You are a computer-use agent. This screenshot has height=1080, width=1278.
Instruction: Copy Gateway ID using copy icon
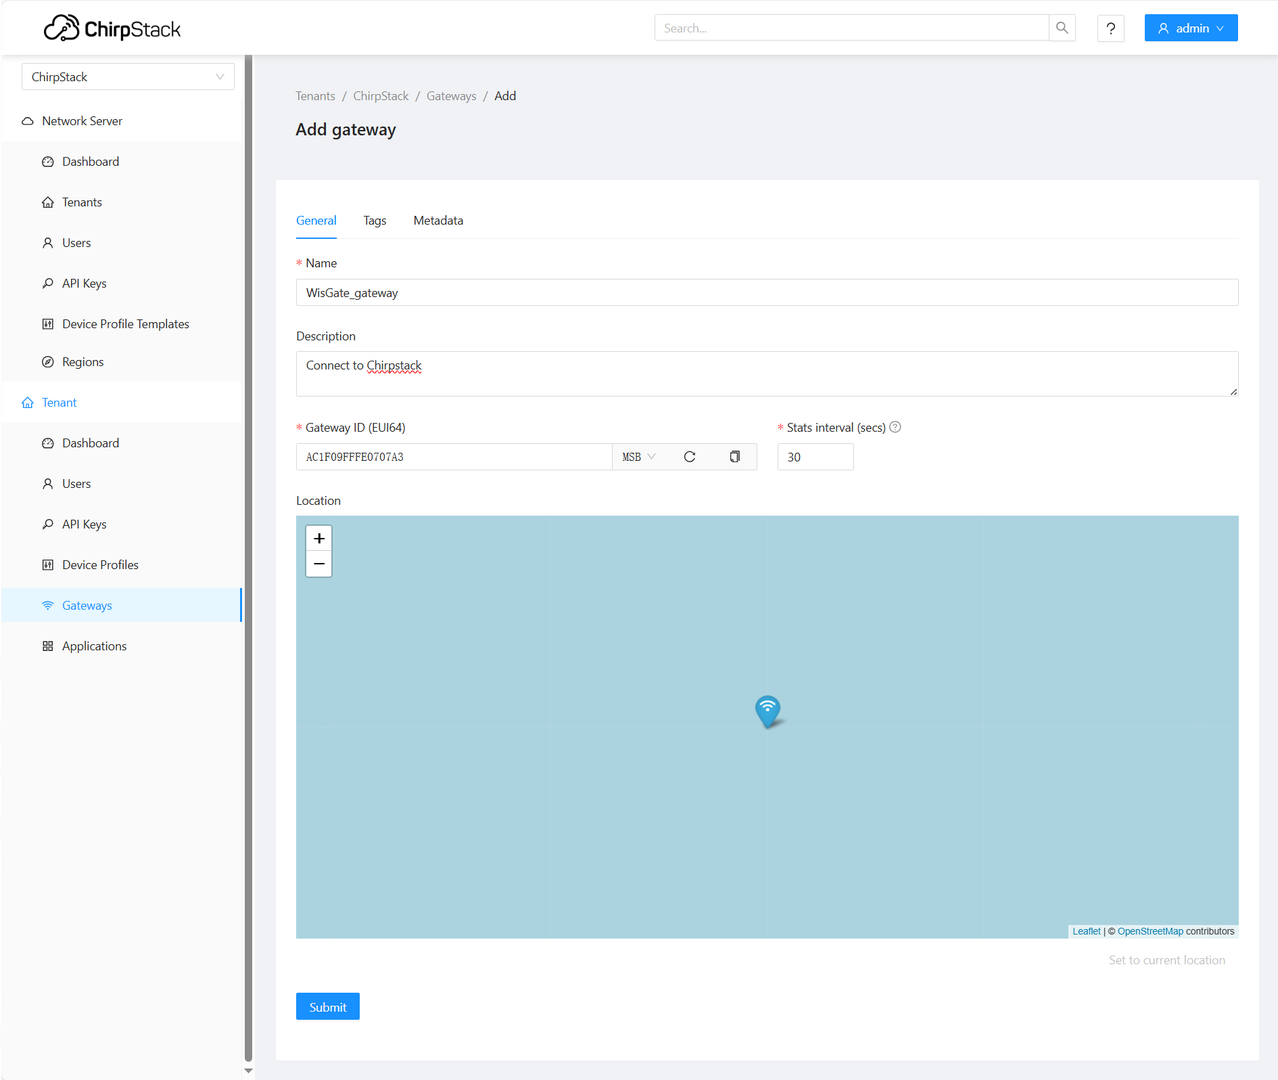[x=735, y=457]
